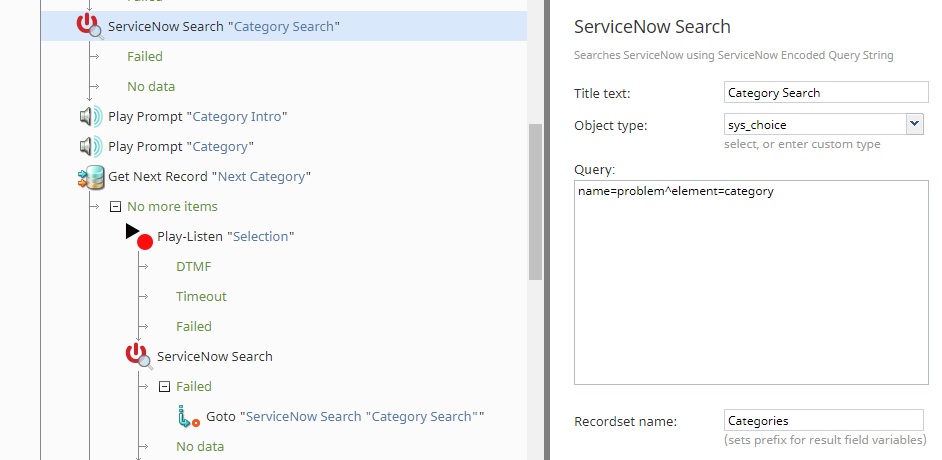The image size is (942, 460).
Task: Select the DTMF exit branch
Action: [193, 267]
